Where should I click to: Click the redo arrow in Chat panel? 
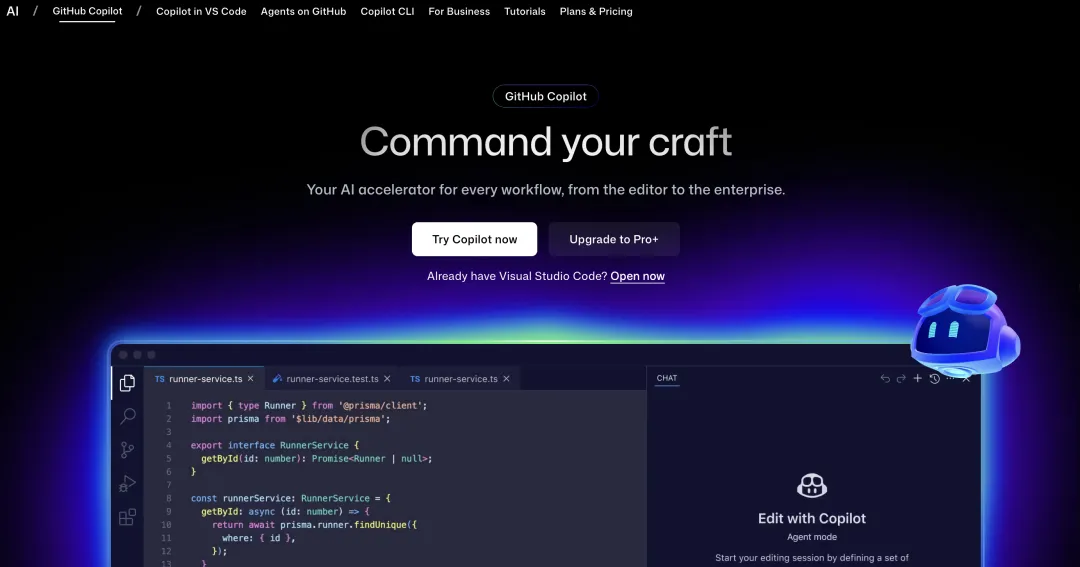901,378
